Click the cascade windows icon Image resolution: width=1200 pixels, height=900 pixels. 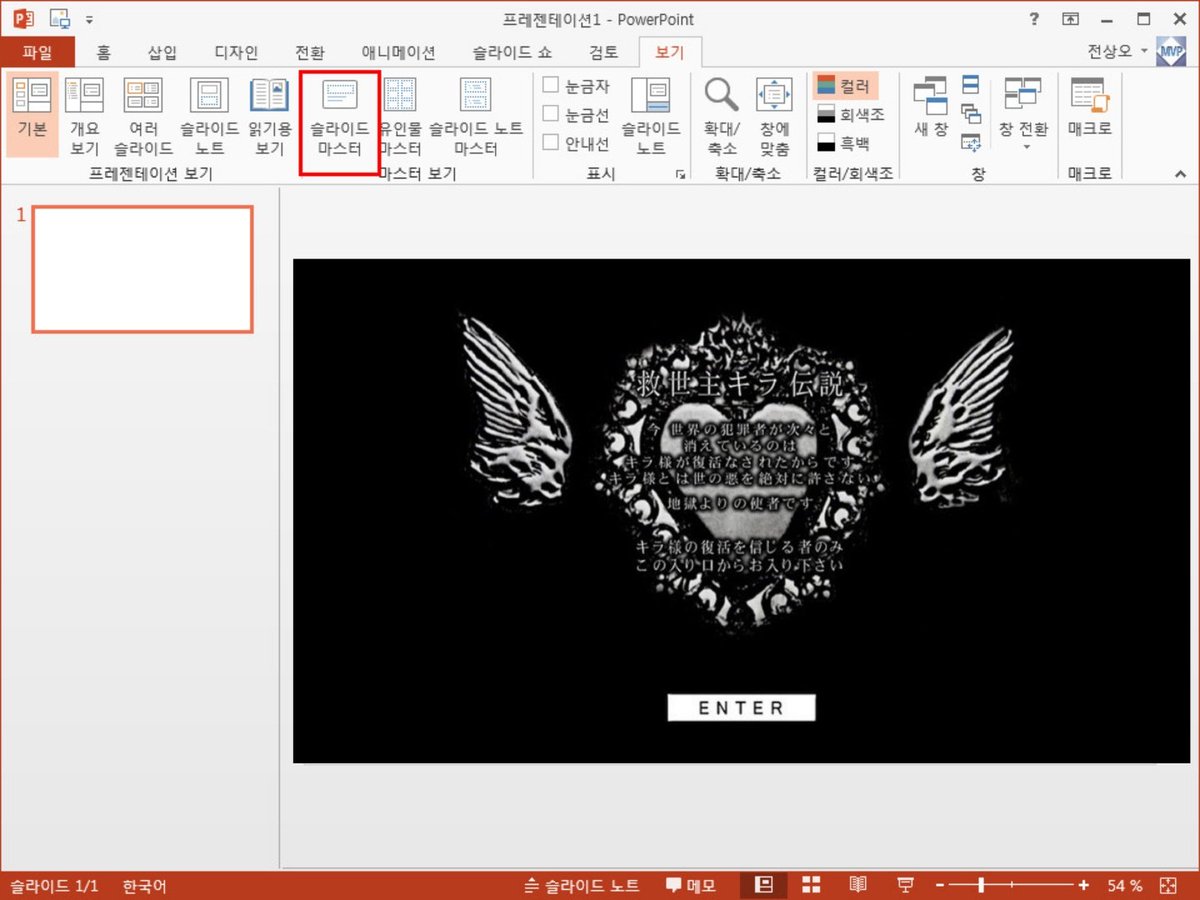pos(971,113)
